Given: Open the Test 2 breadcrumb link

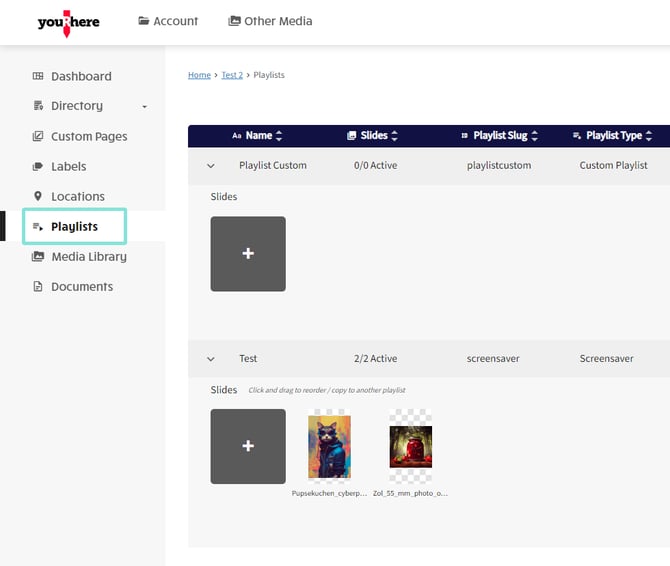Looking at the screenshot, I should click(232, 75).
